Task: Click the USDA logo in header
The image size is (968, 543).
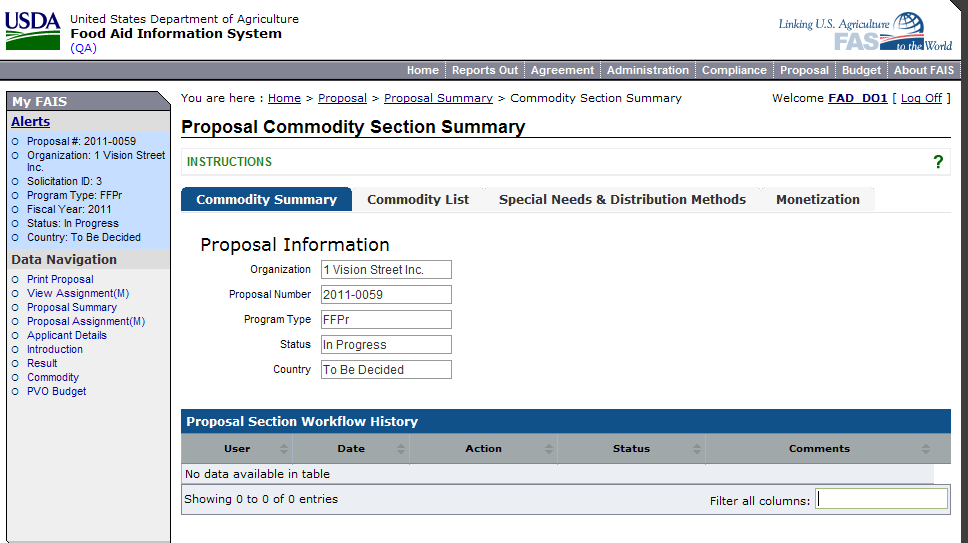Action: pos(33,32)
